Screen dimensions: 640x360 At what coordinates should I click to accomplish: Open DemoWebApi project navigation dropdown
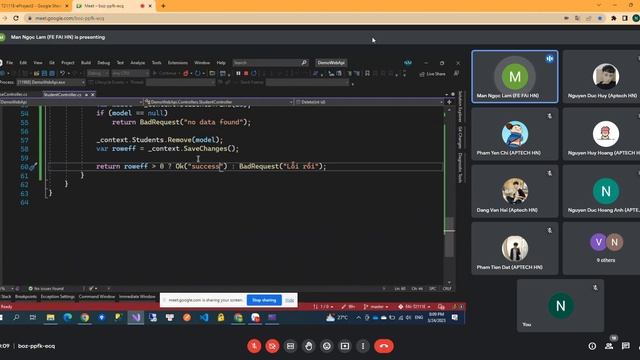tap(71, 102)
